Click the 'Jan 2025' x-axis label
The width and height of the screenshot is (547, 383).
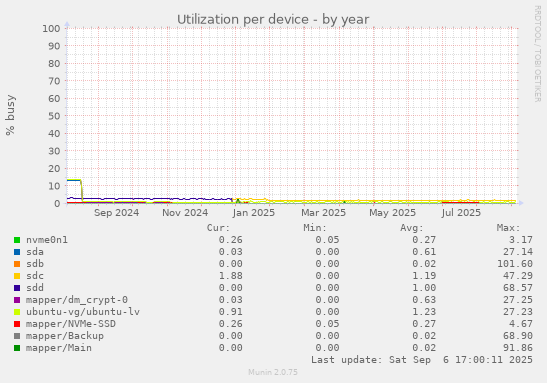coord(254,213)
